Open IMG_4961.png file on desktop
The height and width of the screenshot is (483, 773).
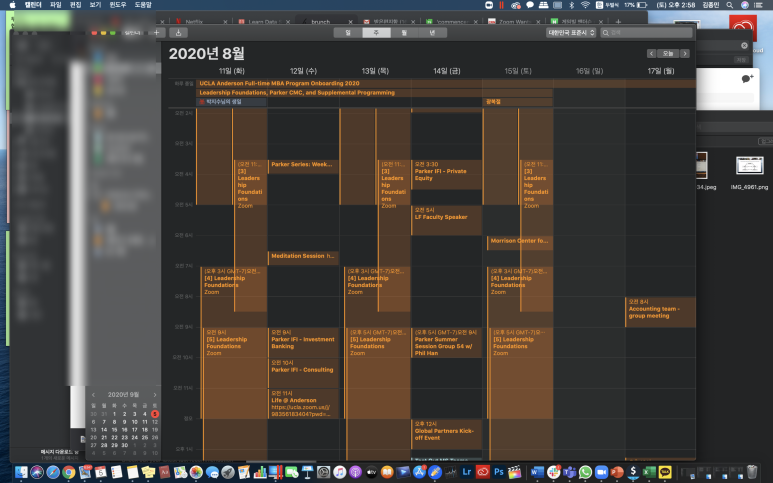click(749, 172)
